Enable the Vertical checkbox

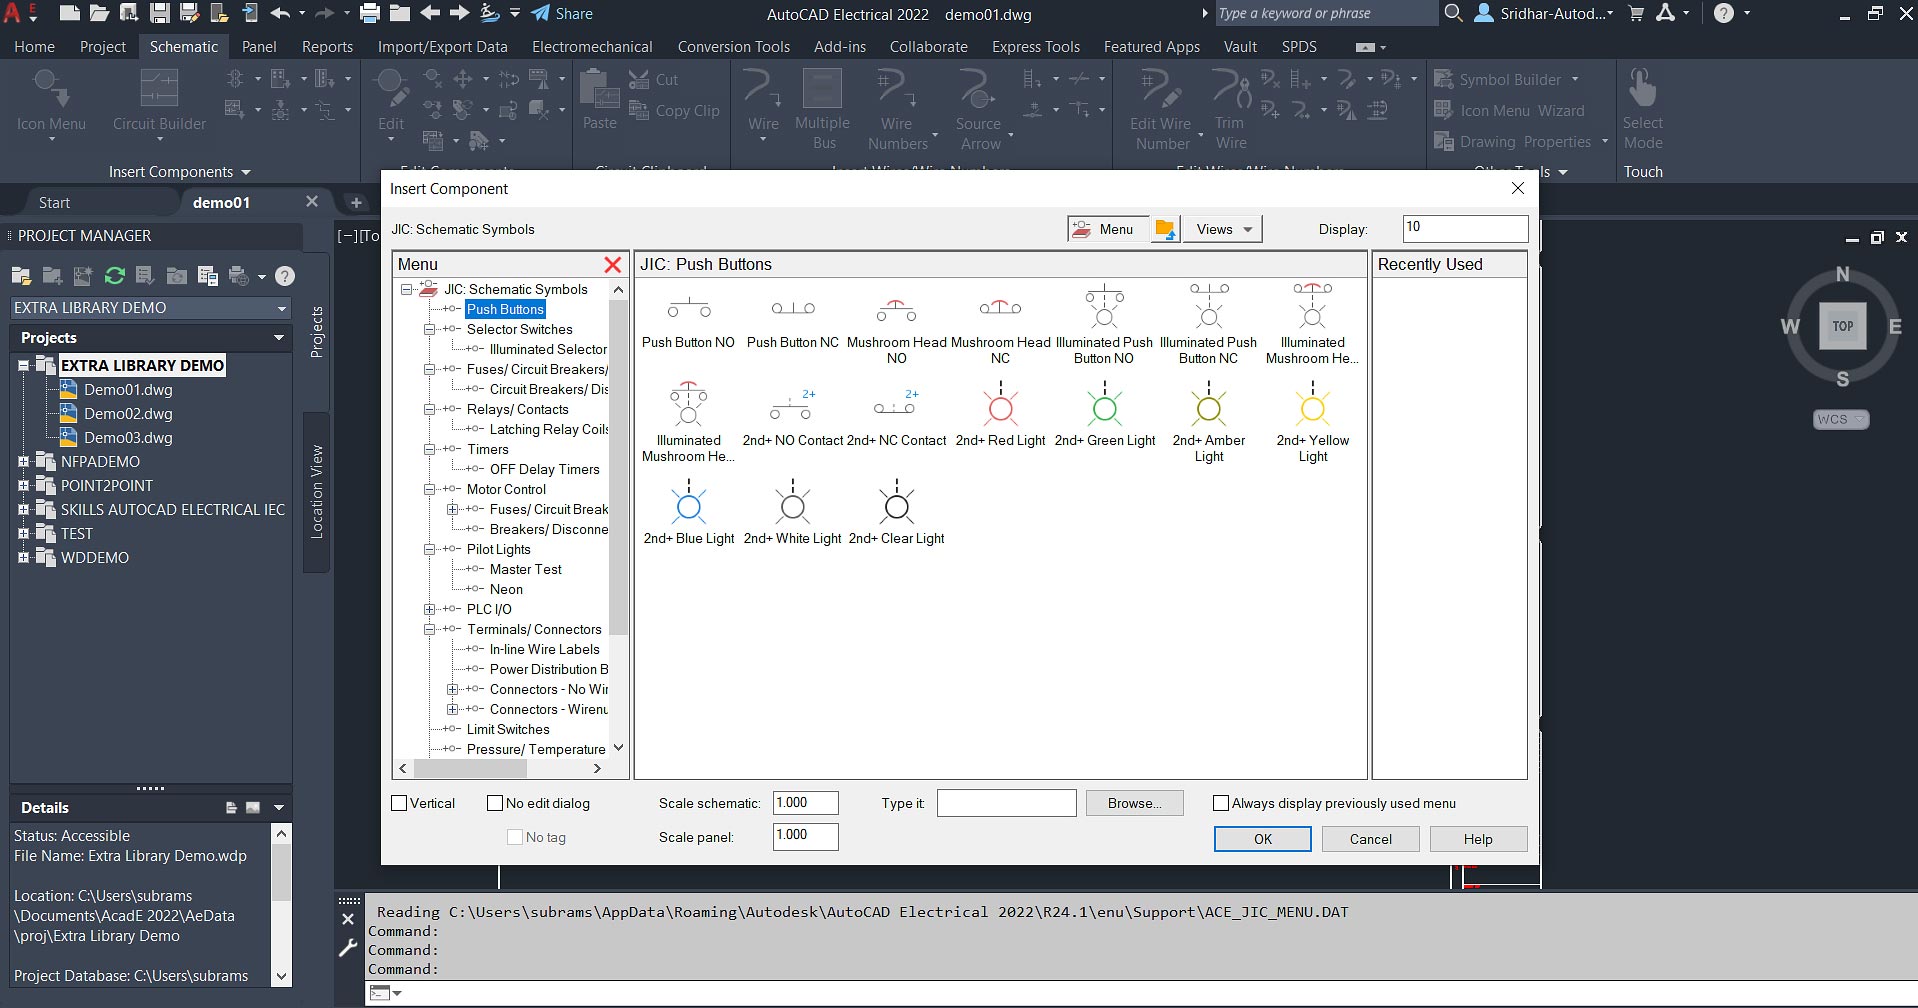click(400, 803)
